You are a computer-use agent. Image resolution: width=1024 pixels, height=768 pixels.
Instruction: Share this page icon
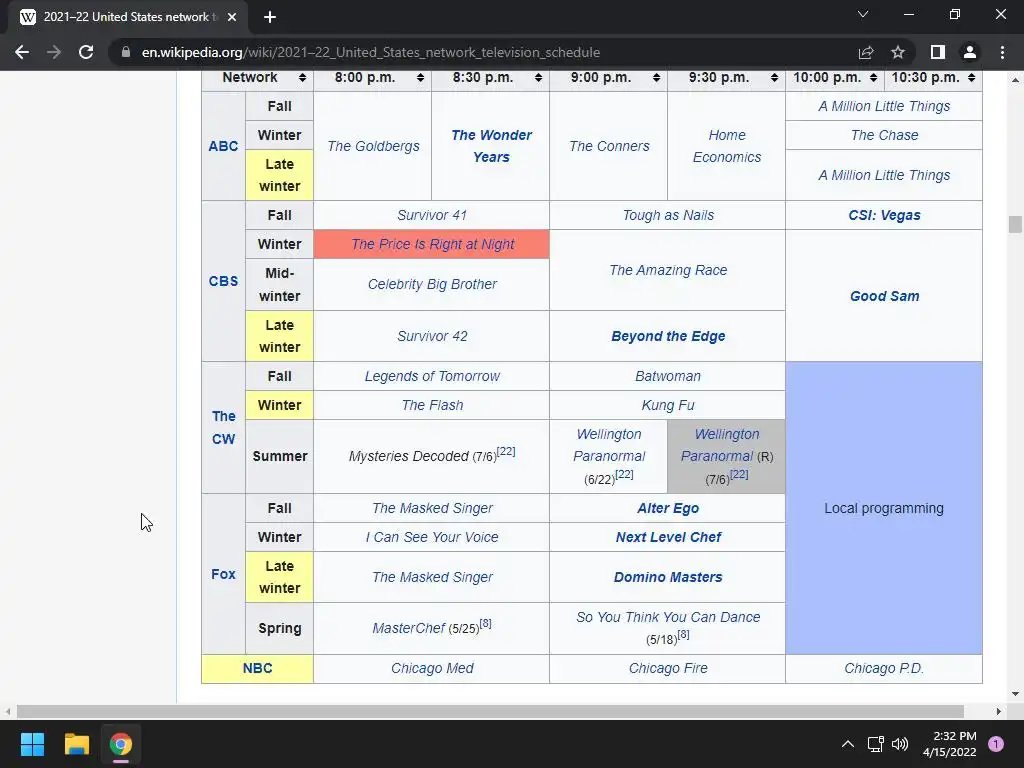866,52
